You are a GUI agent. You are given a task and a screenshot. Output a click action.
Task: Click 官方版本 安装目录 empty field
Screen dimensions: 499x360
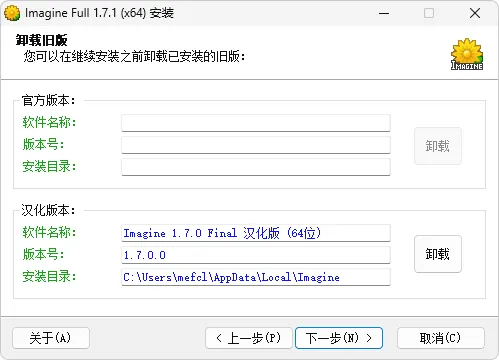point(256,167)
